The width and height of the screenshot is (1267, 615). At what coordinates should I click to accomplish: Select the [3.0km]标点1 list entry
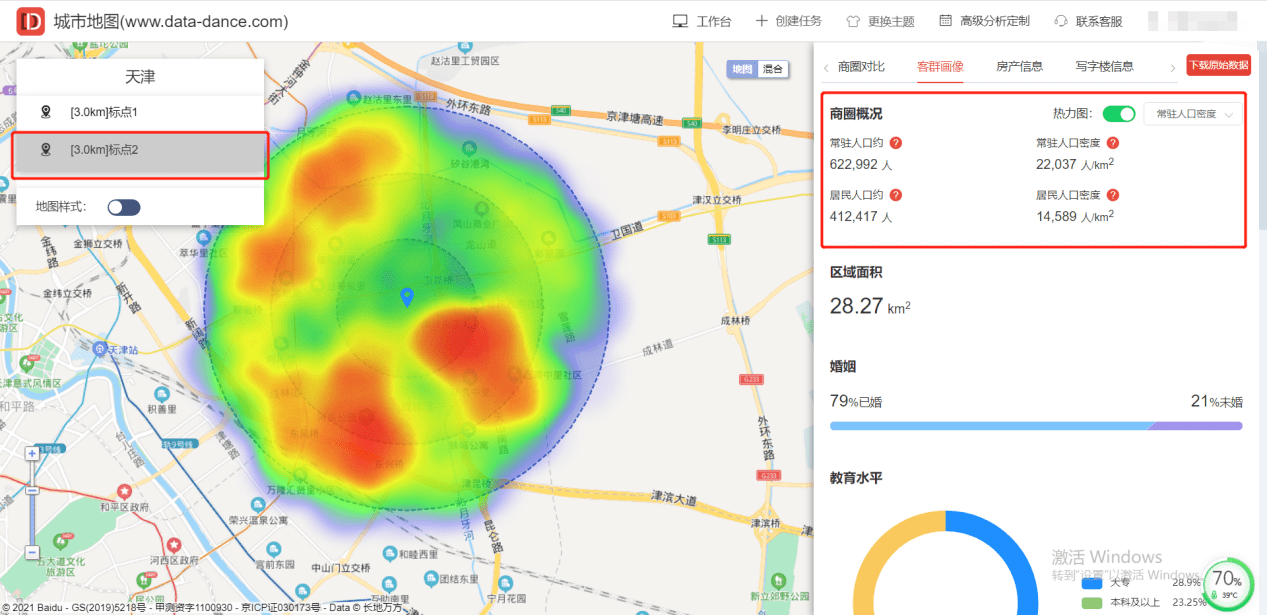(x=140, y=112)
